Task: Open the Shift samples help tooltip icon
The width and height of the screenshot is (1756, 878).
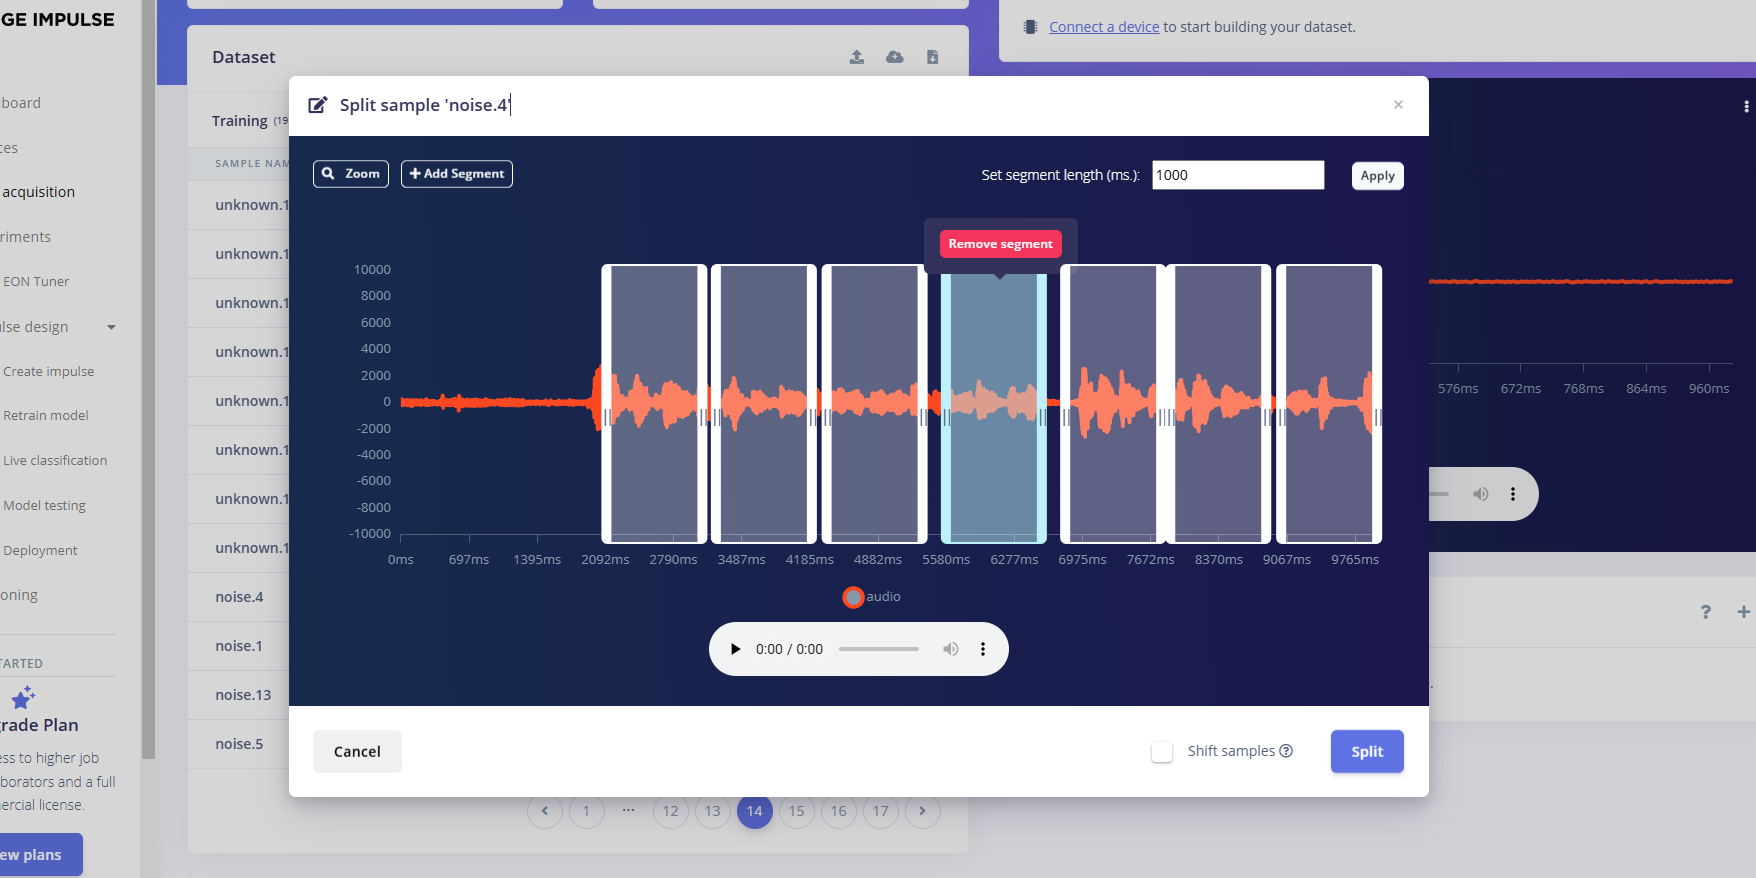Action: [x=1286, y=751]
